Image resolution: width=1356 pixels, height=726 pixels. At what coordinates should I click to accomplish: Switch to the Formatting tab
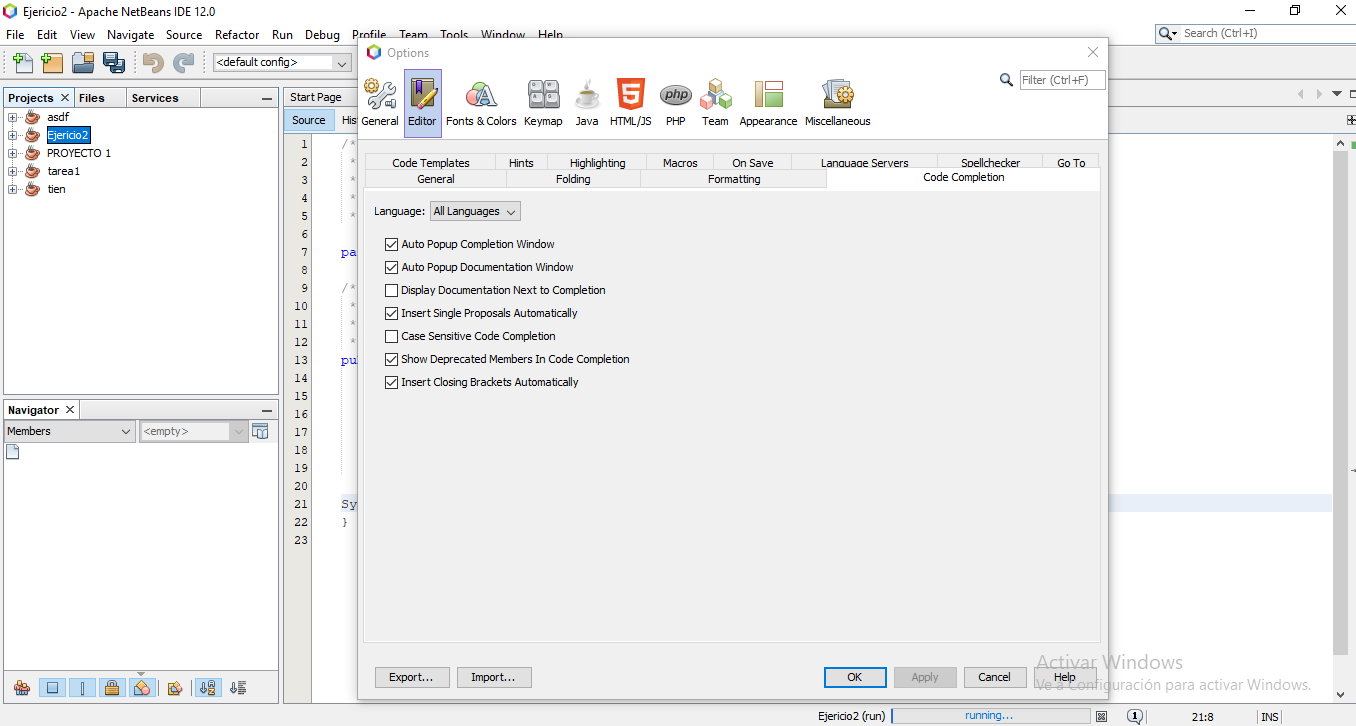[734, 179]
